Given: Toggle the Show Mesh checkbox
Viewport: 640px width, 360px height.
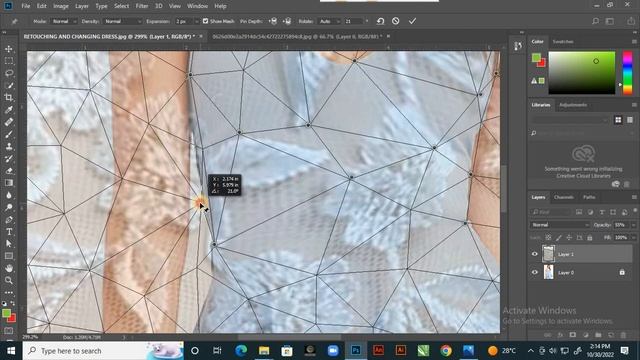Looking at the screenshot, I should 205,21.
